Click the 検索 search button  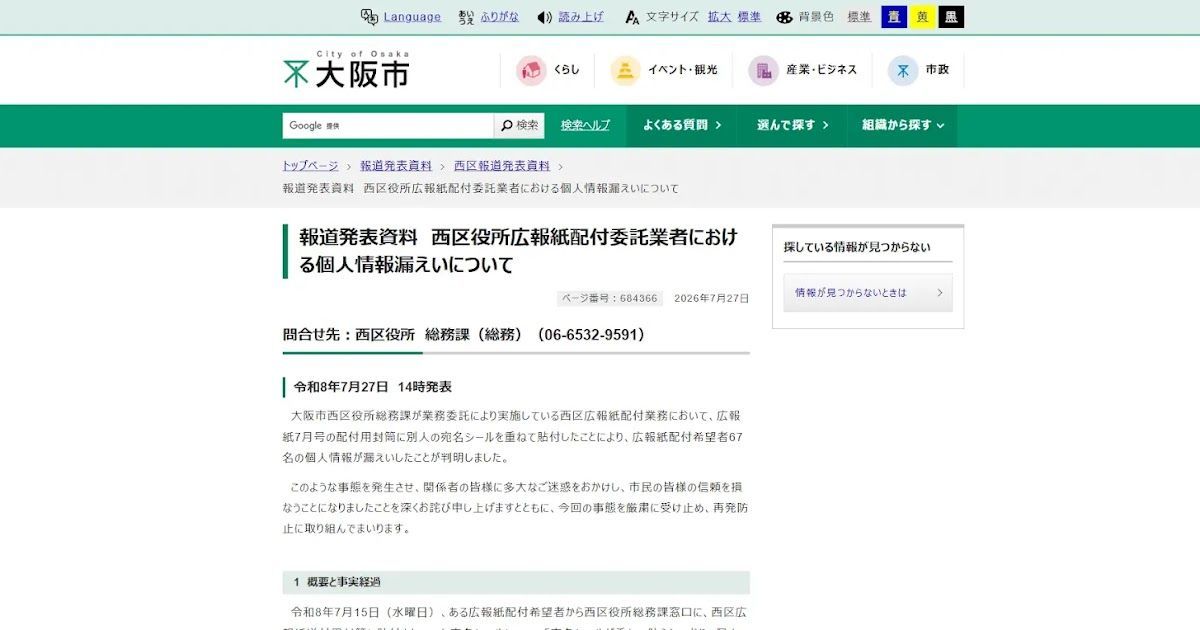[519, 125]
